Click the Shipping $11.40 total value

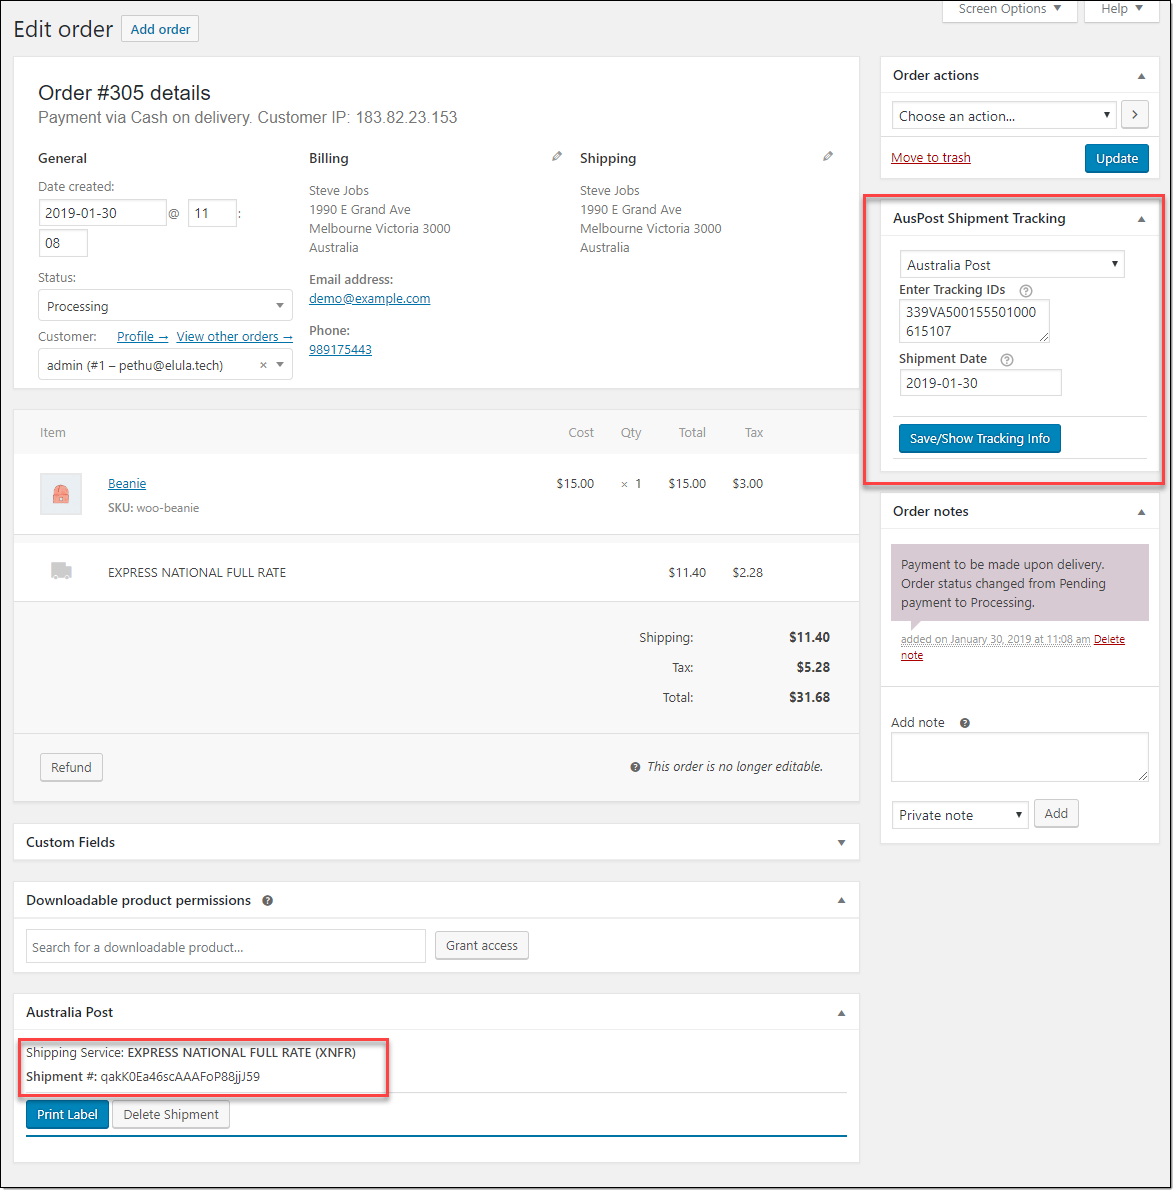click(809, 637)
